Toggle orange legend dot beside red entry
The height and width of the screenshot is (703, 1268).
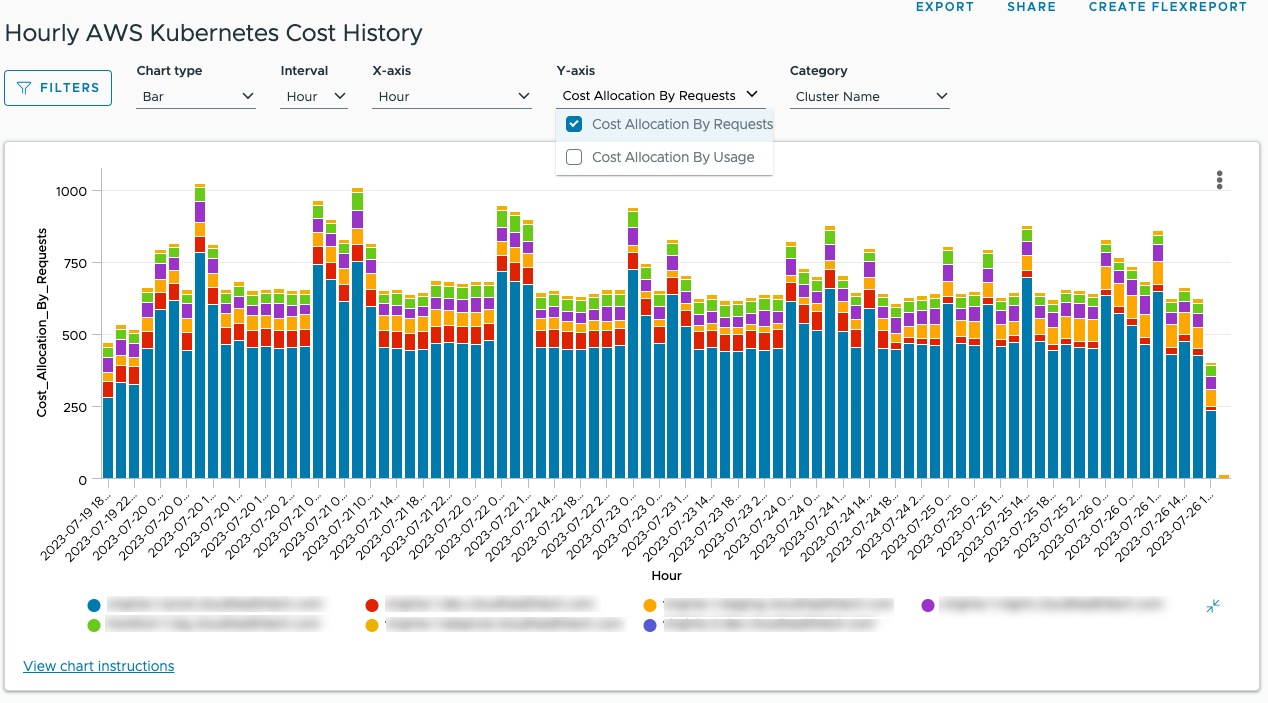[x=650, y=605]
